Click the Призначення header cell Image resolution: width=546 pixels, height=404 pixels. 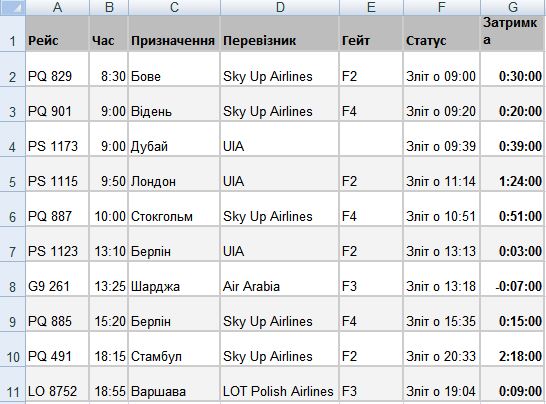tap(174, 33)
